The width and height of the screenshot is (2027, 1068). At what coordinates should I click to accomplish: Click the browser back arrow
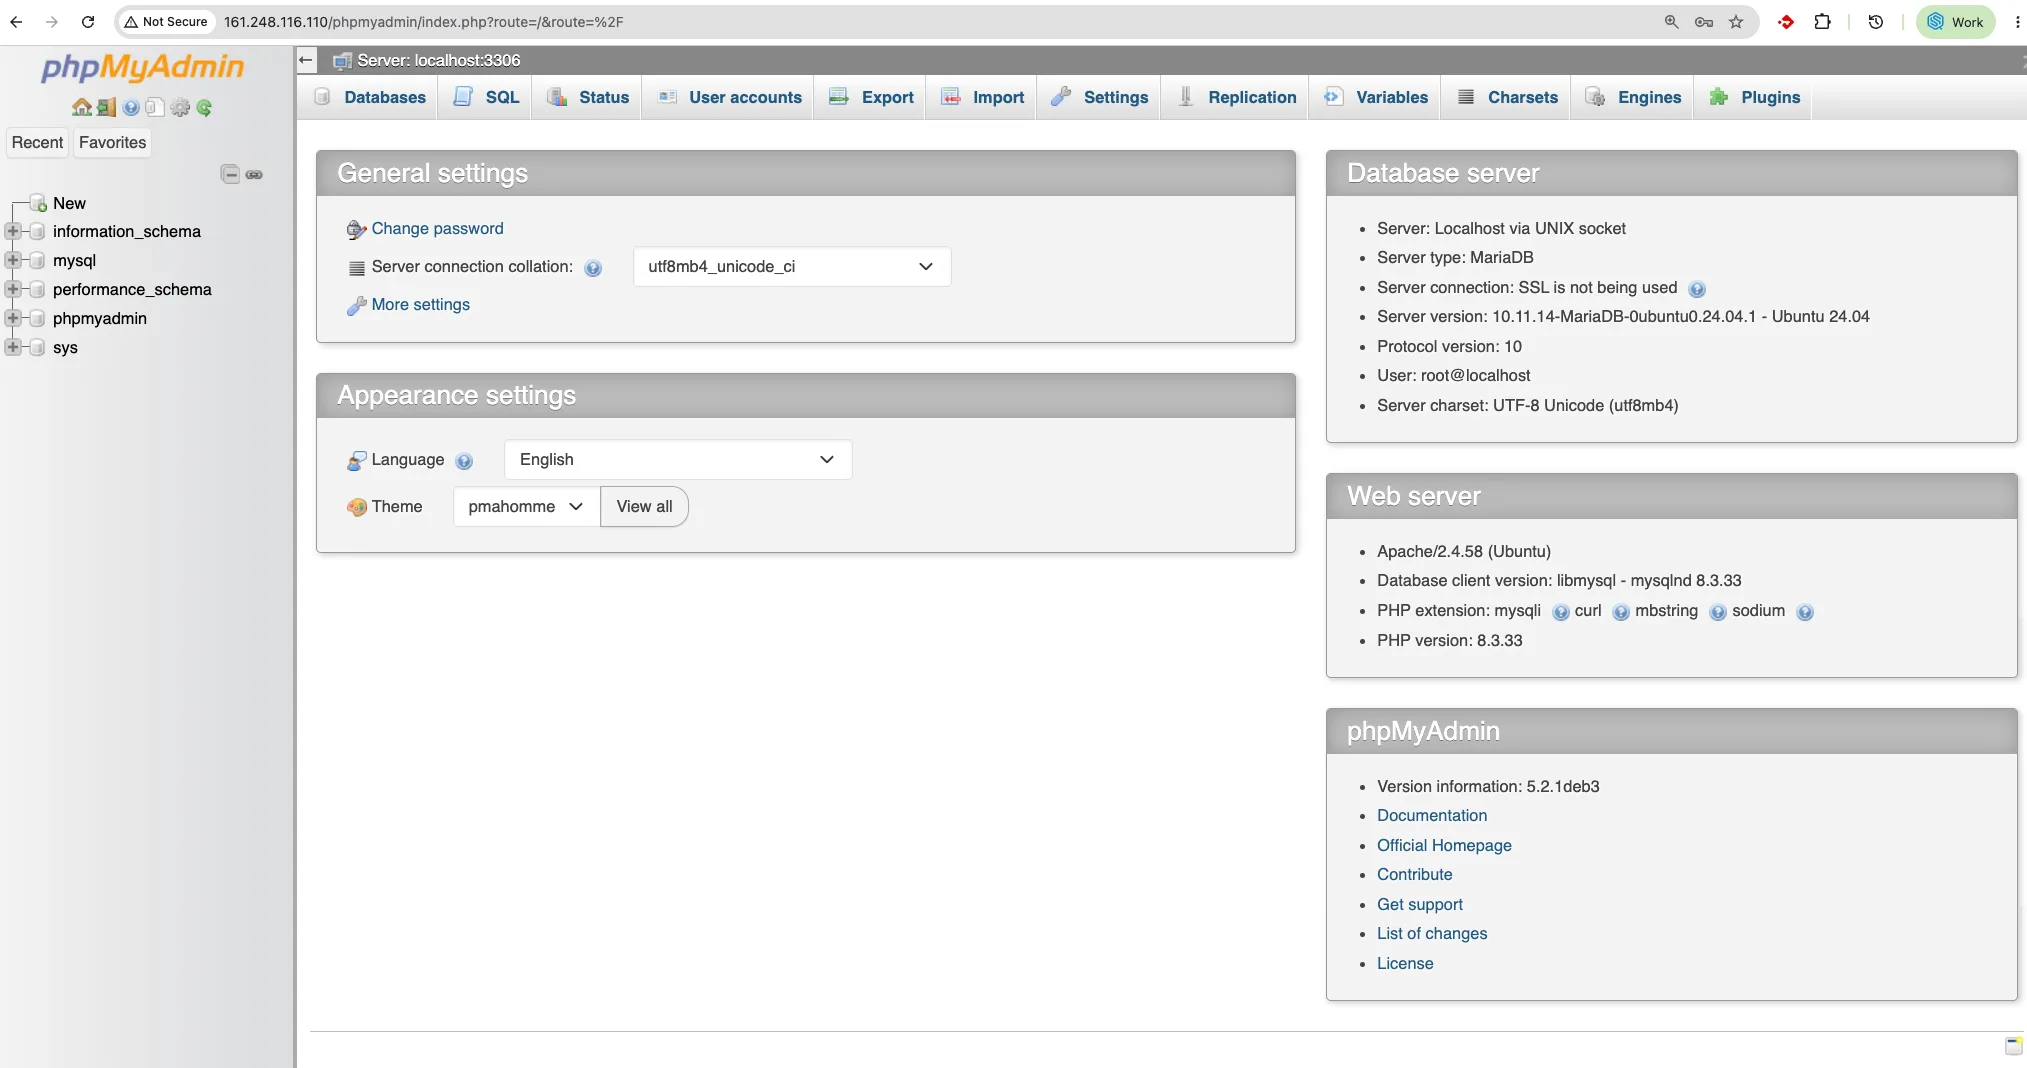pyautogui.click(x=17, y=21)
